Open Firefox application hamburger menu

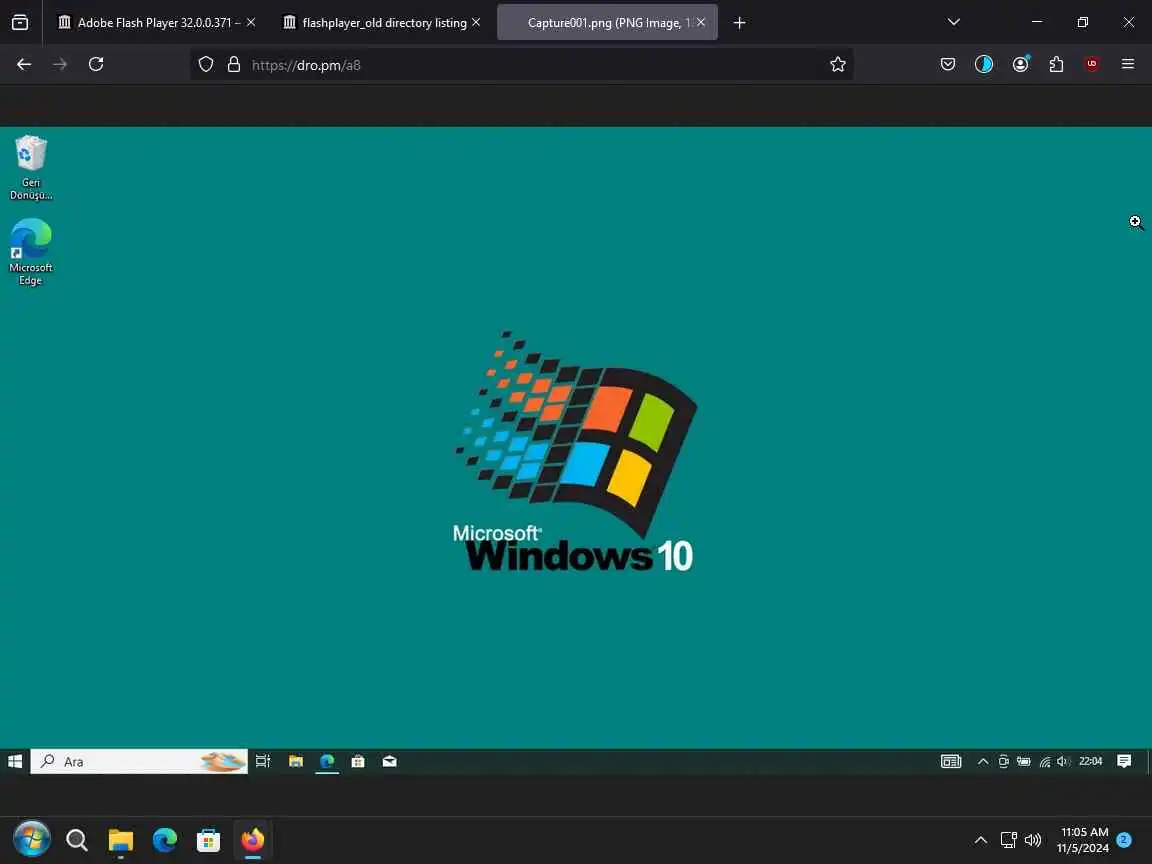point(1128,65)
